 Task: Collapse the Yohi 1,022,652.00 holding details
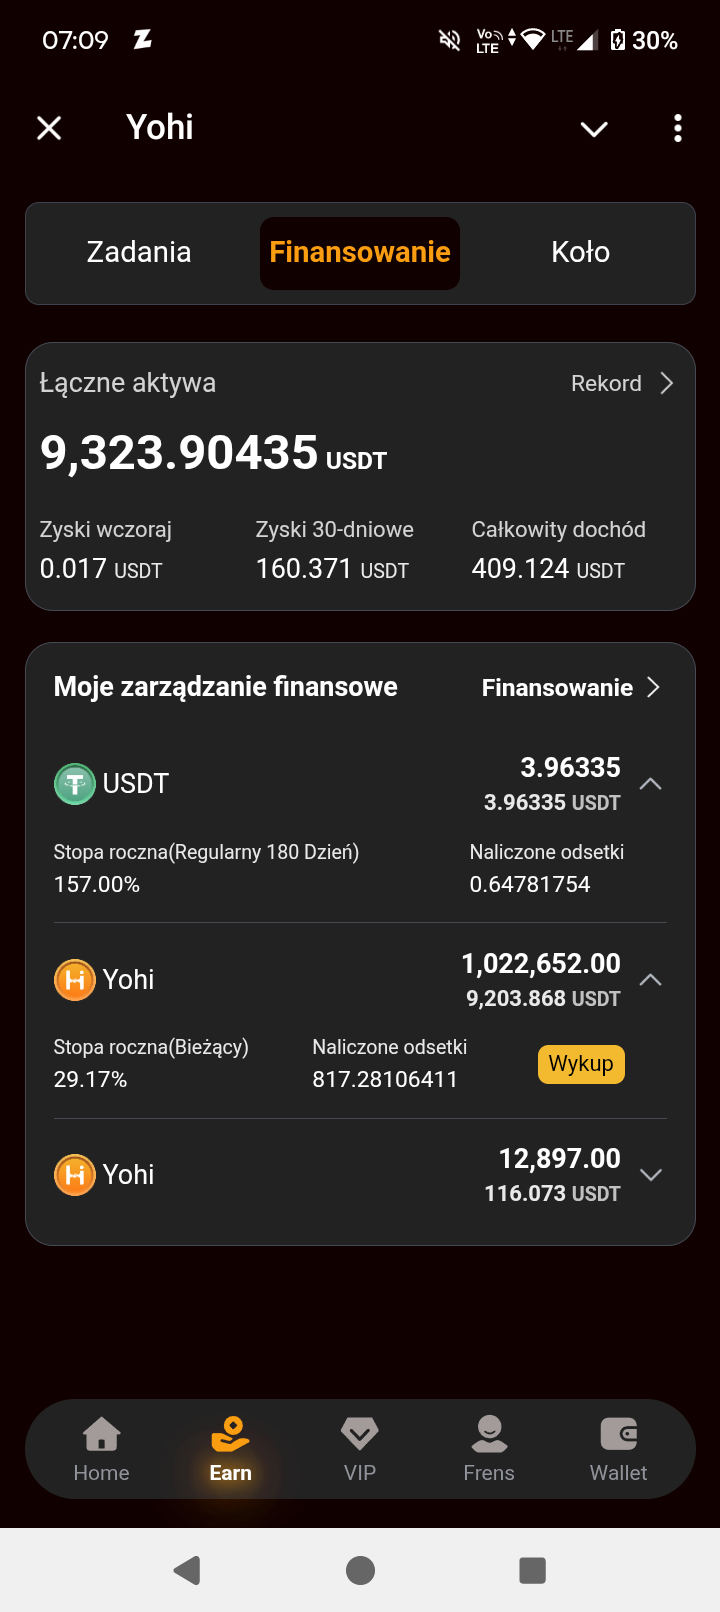pyautogui.click(x=650, y=980)
